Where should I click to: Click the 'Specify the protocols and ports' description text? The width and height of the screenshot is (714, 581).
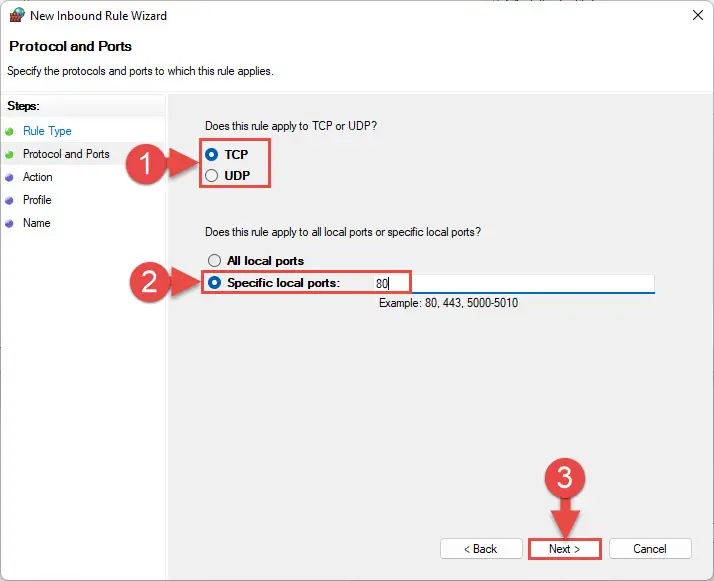coord(140,71)
